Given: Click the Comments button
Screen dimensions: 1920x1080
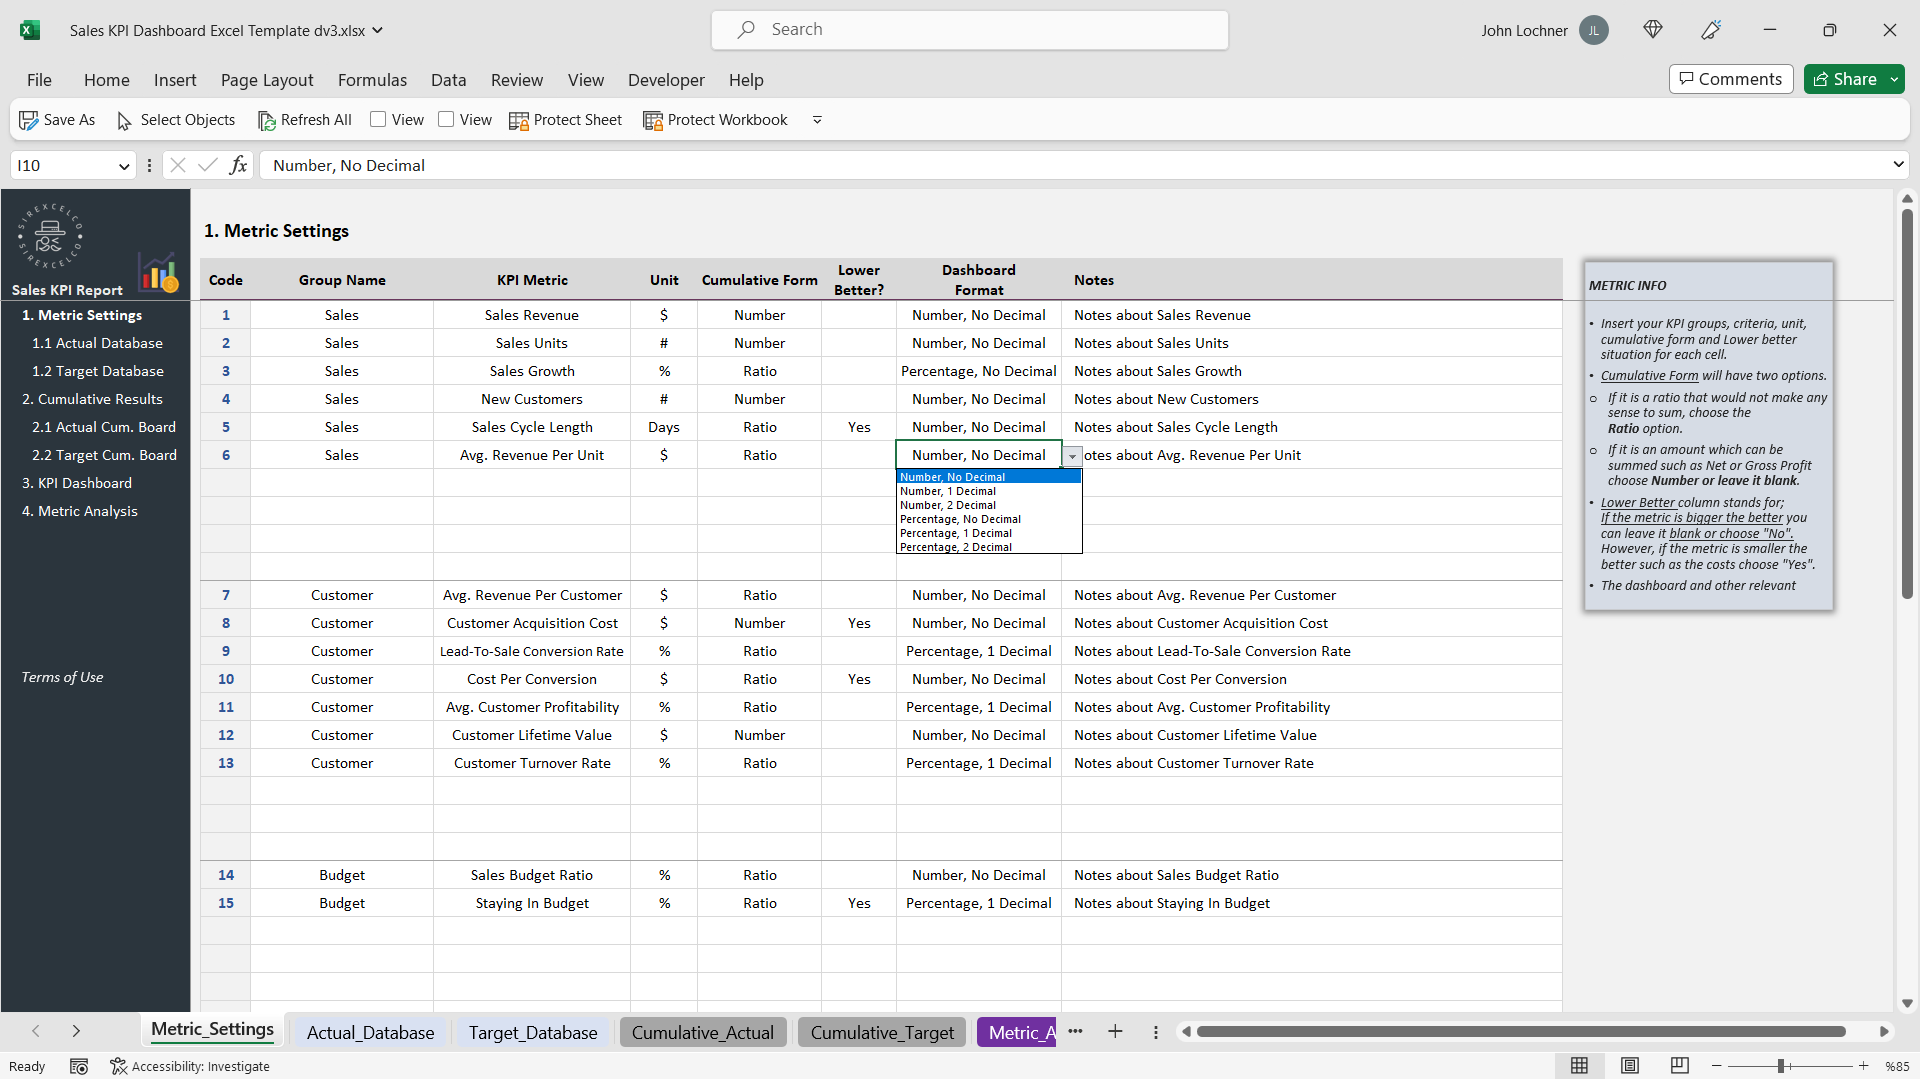Looking at the screenshot, I should (x=1731, y=79).
